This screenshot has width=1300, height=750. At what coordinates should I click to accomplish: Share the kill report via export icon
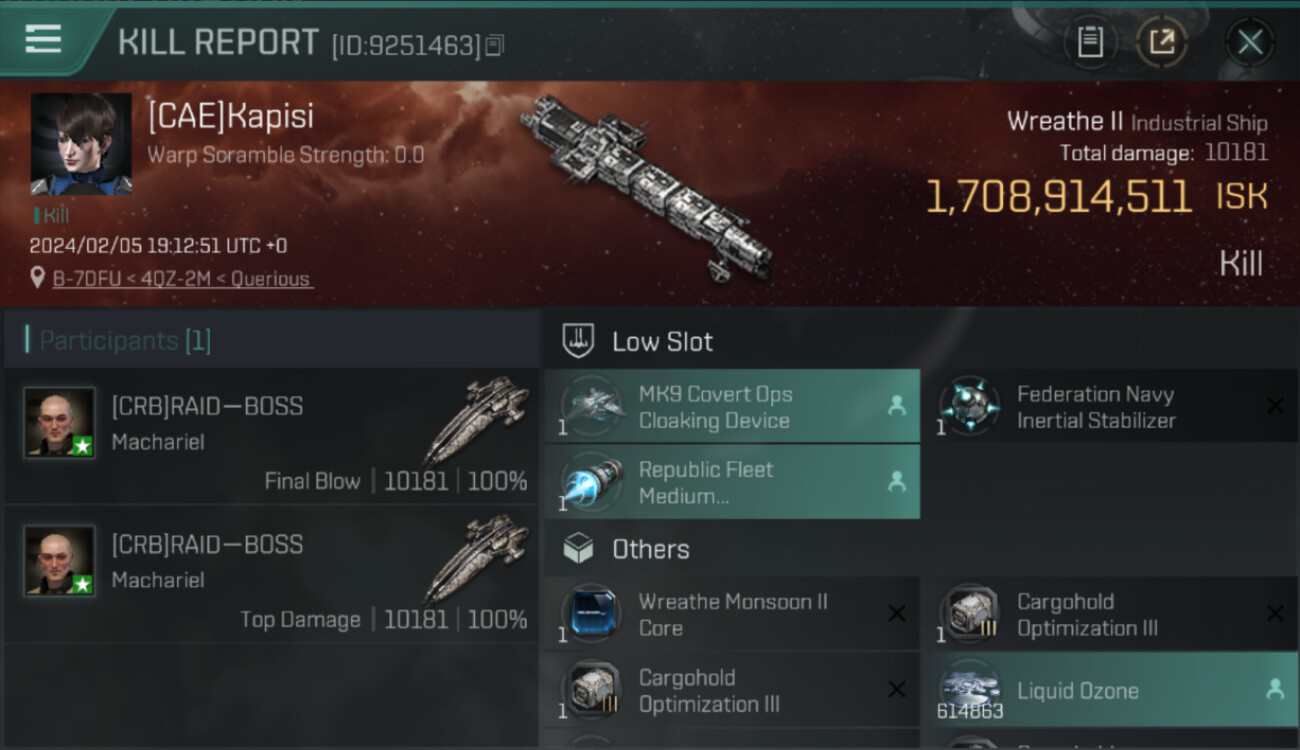(x=1162, y=42)
